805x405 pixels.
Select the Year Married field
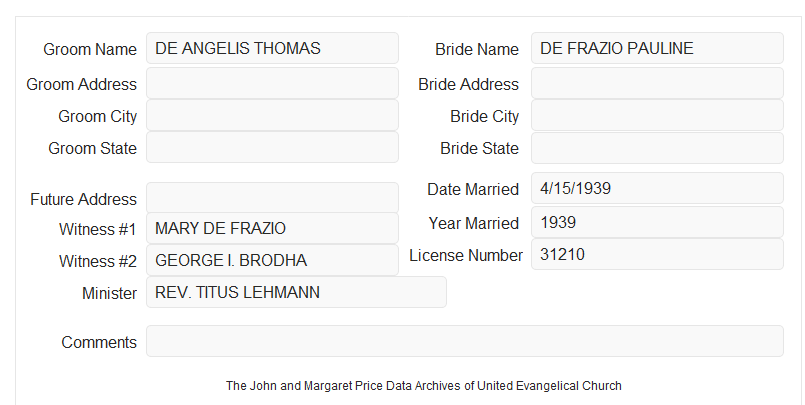point(657,222)
